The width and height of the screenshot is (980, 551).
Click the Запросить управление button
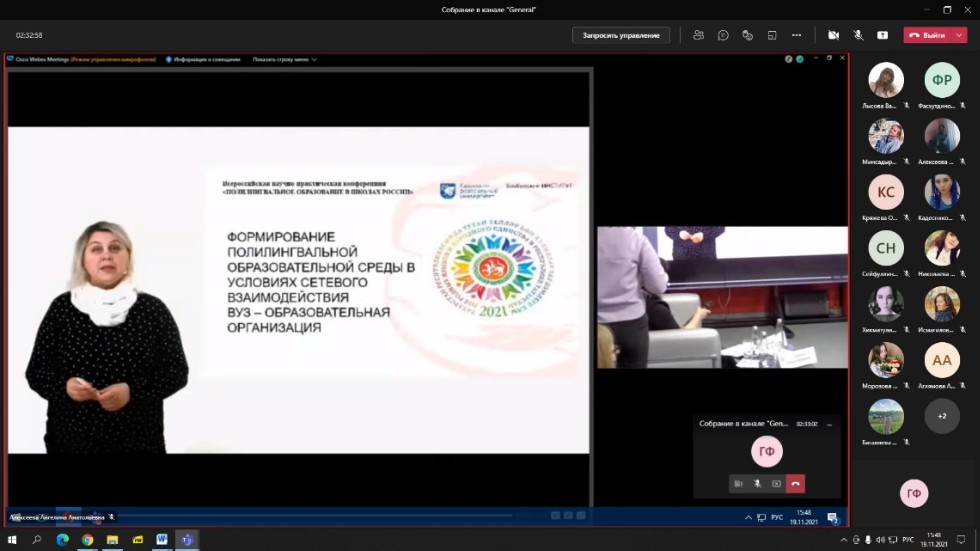point(621,35)
